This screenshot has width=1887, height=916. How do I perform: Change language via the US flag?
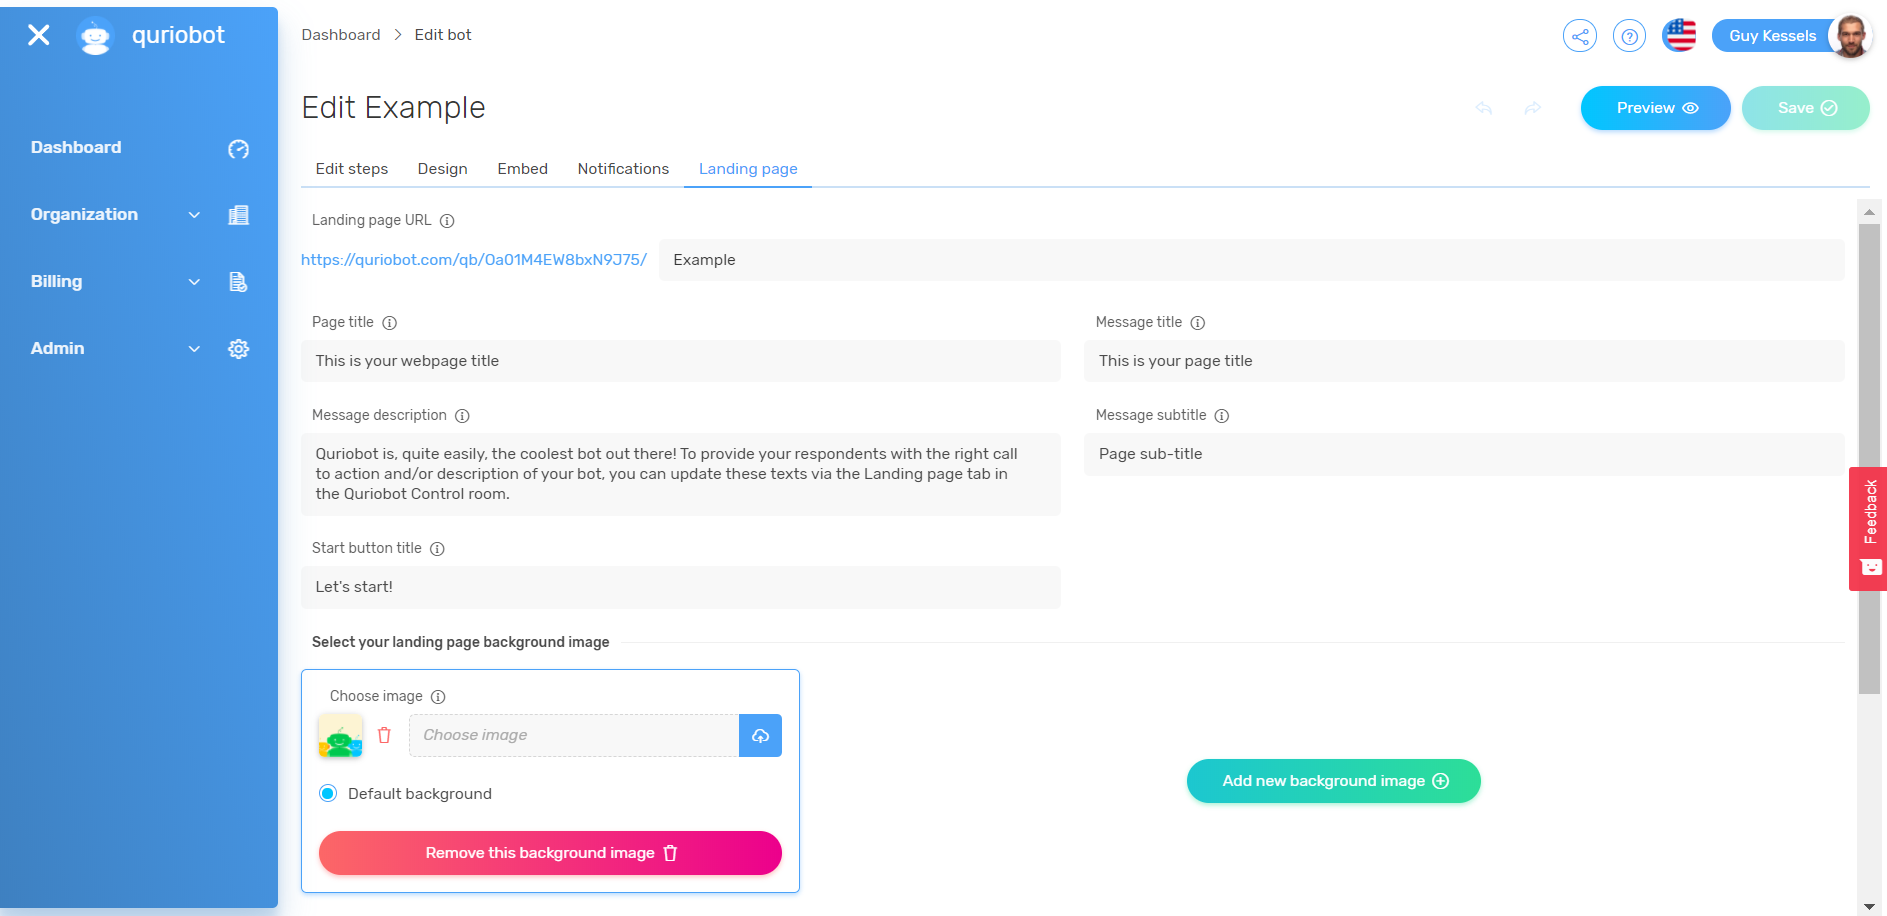click(1679, 35)
